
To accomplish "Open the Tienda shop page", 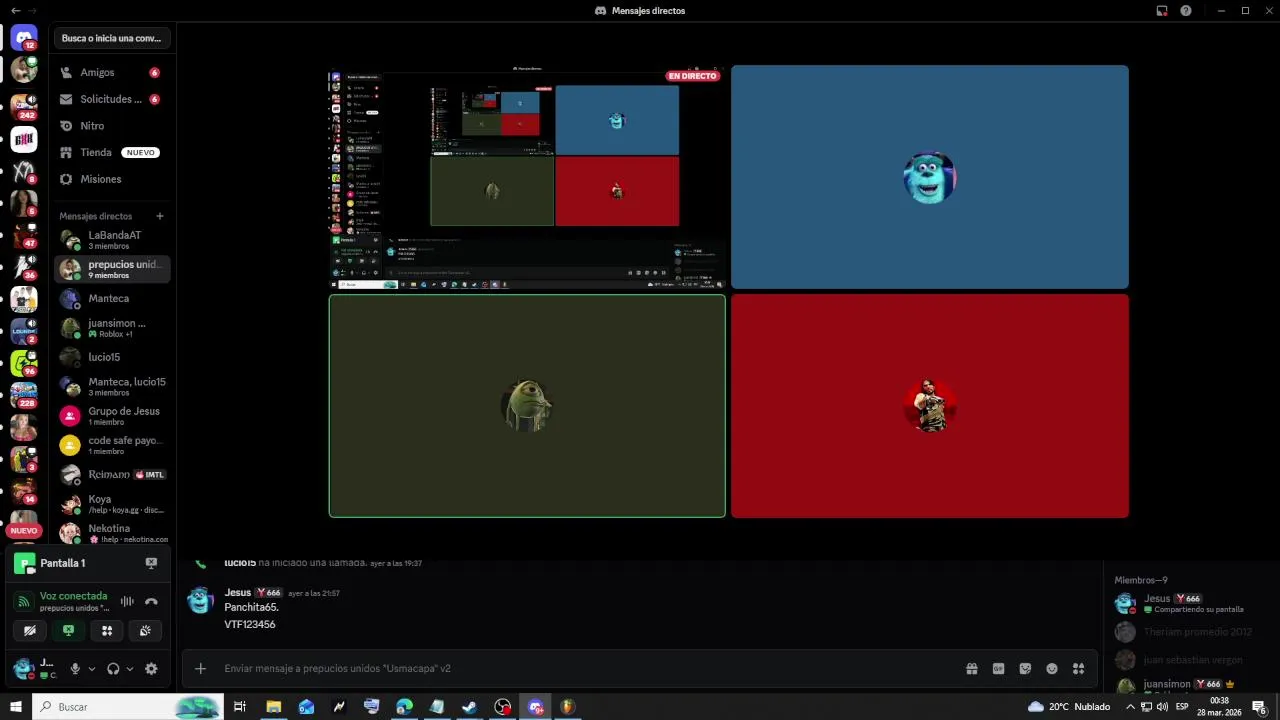I will tap(110, 152).
